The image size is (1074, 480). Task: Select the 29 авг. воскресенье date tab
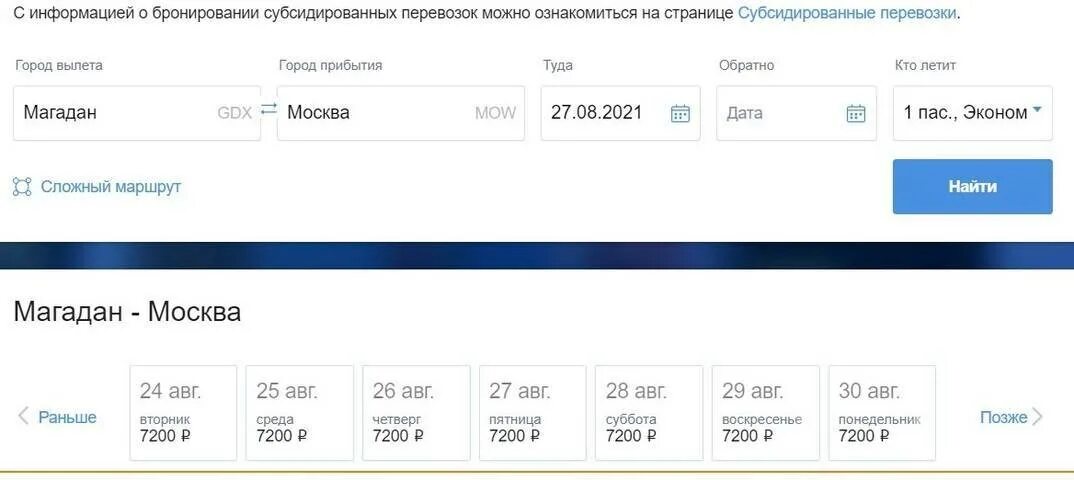tap(765, 413)
